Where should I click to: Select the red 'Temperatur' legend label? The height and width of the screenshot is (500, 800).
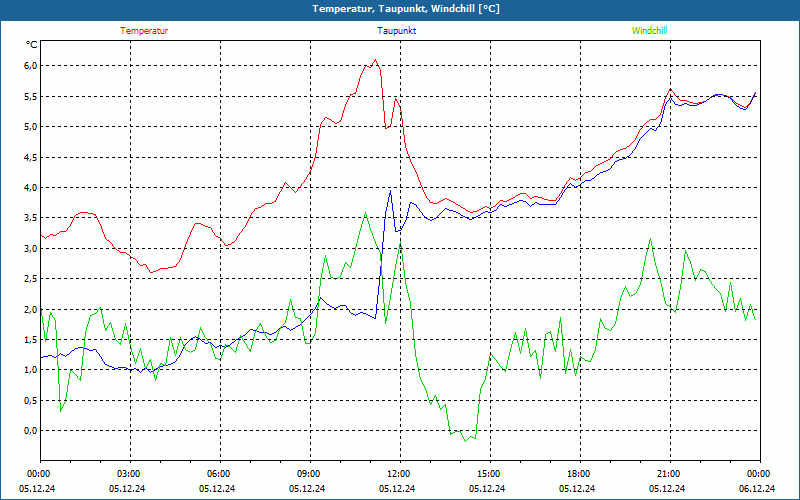click(x=144, y=31)
